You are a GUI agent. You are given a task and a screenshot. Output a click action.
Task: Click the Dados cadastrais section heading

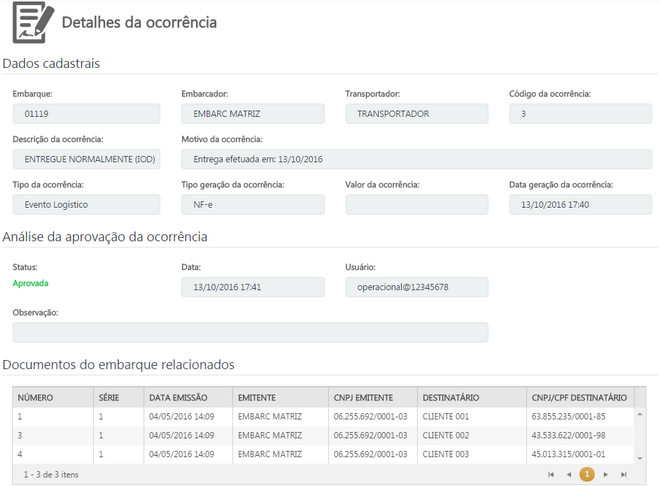pyautogui.click(x=51, y=64)
